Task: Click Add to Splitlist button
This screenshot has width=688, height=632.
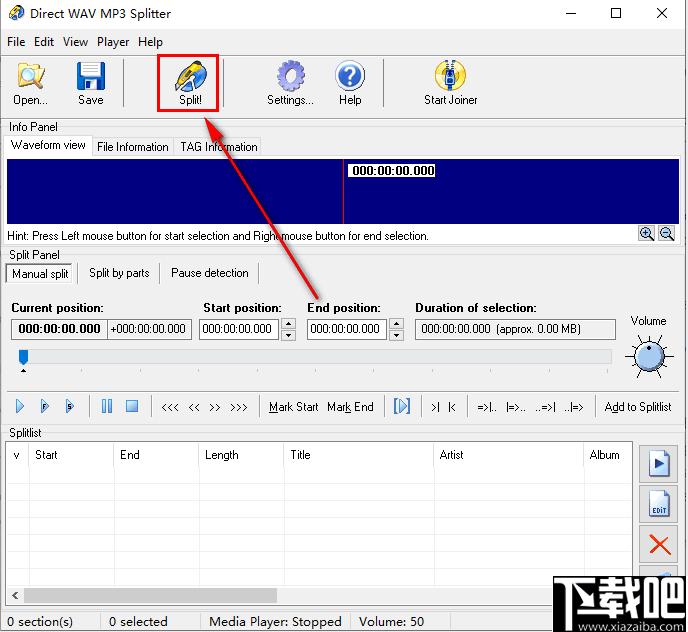Action: [x=638, y=407]
